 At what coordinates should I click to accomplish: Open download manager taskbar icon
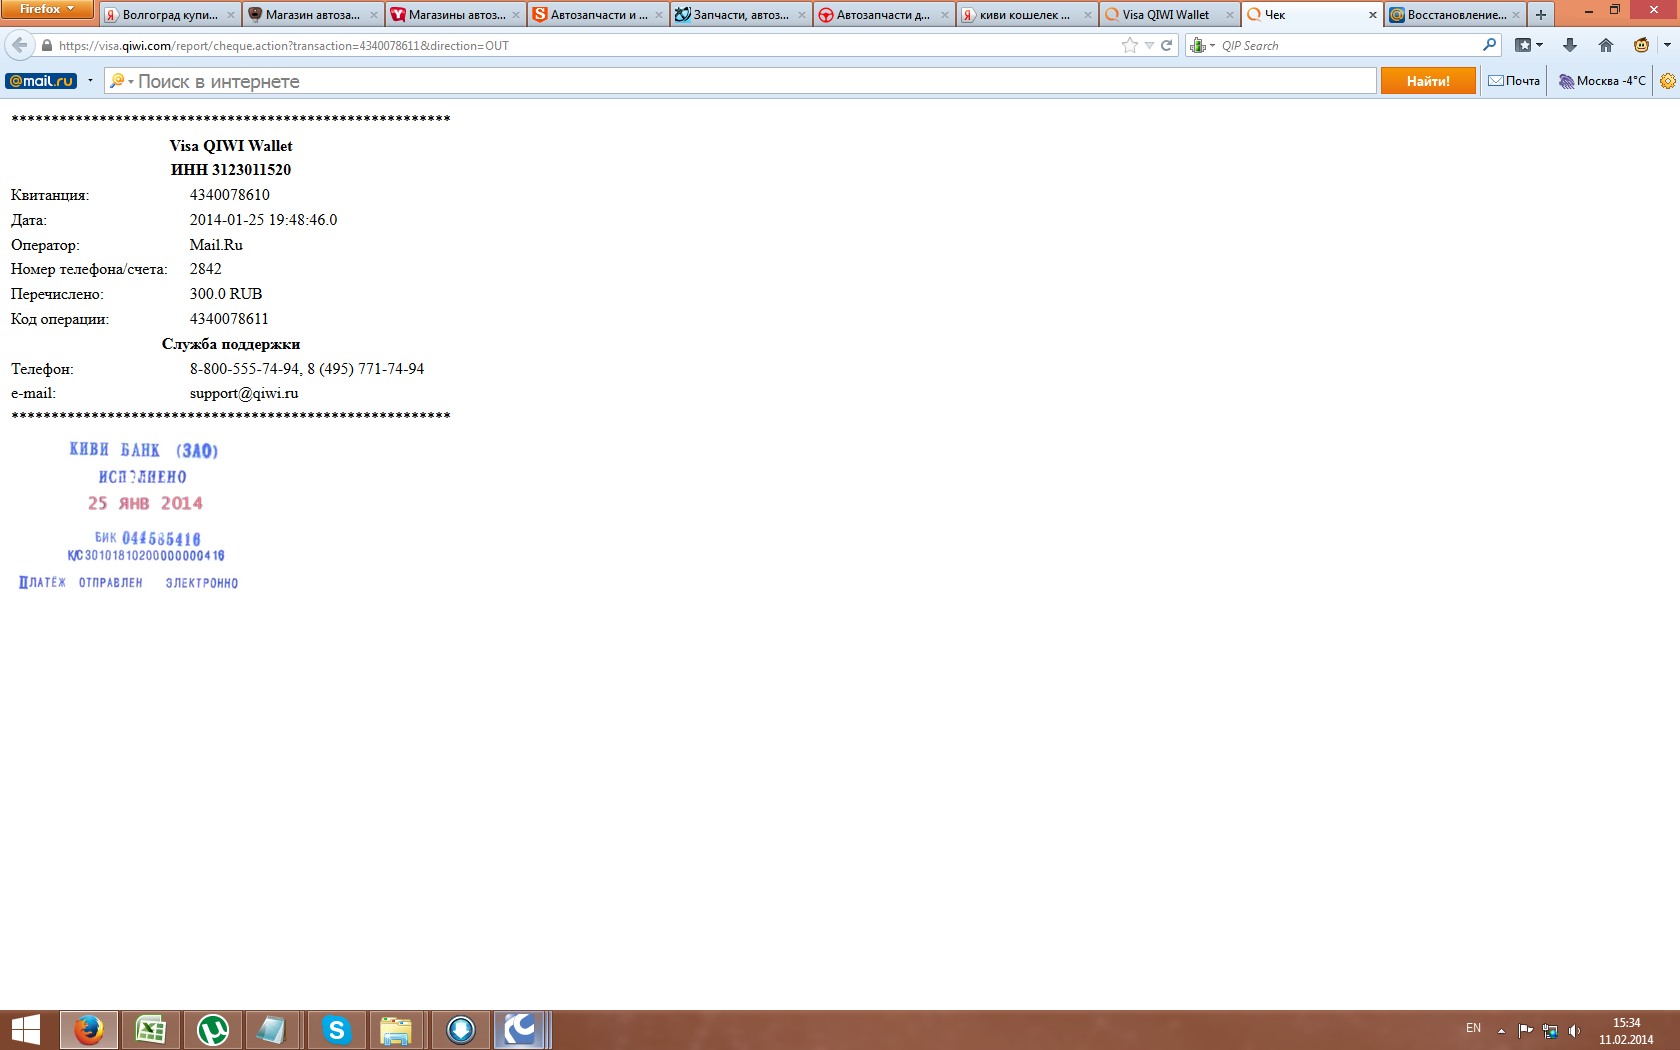[461, 1030]
